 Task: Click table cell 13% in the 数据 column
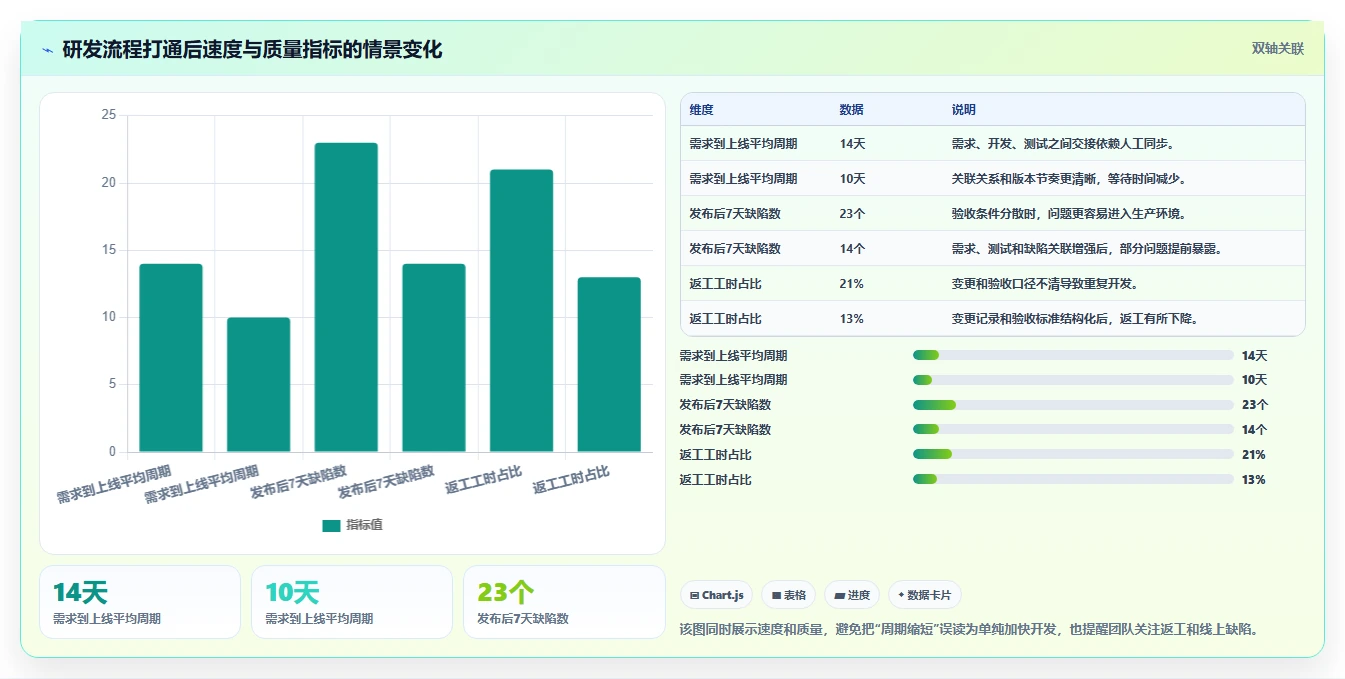pos(852,319)
